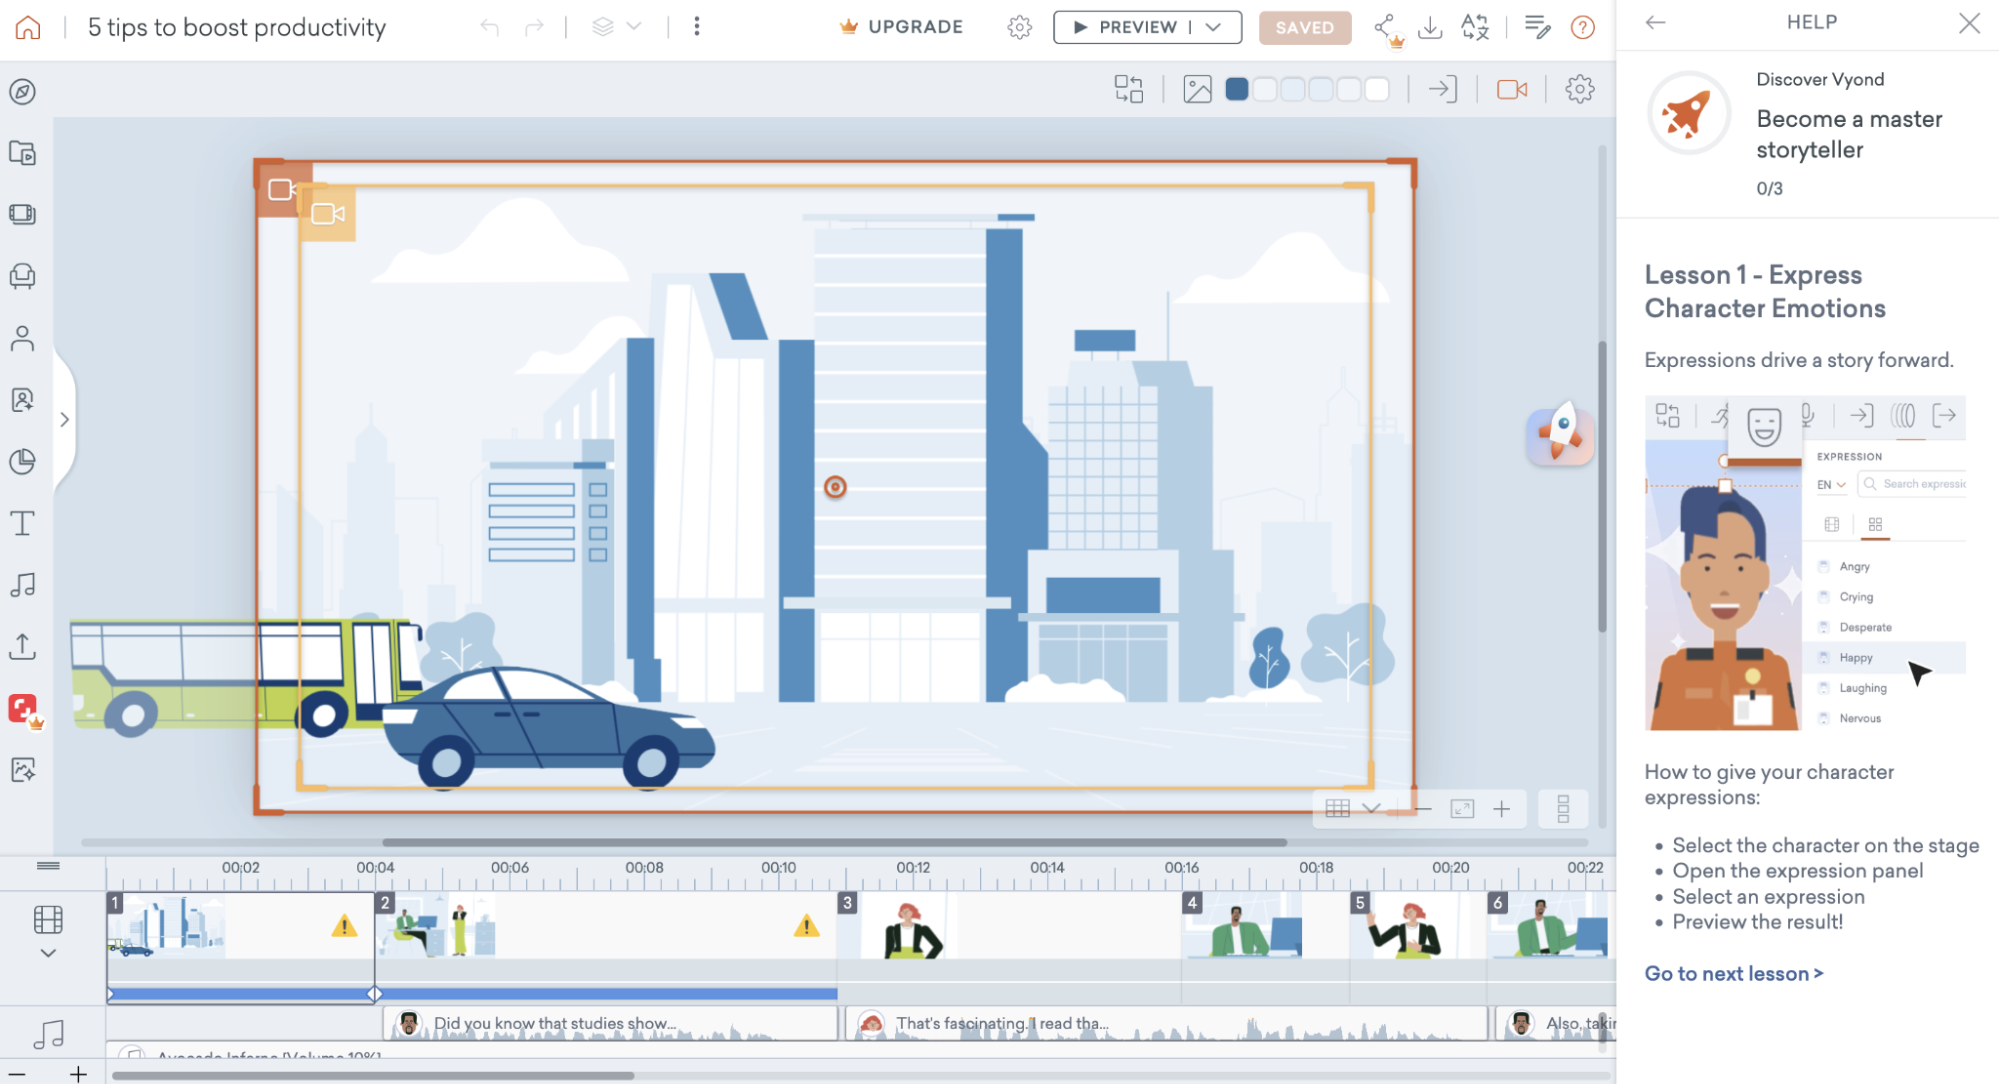The width and height of the screenshot is (1999, 1085).
Task: Select the Text tool in the sidebar
Action: coord(24,523)
